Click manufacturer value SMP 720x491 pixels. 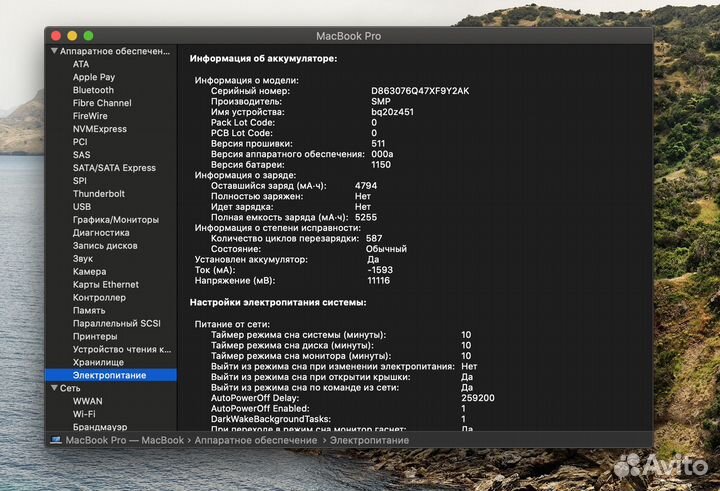381,102
